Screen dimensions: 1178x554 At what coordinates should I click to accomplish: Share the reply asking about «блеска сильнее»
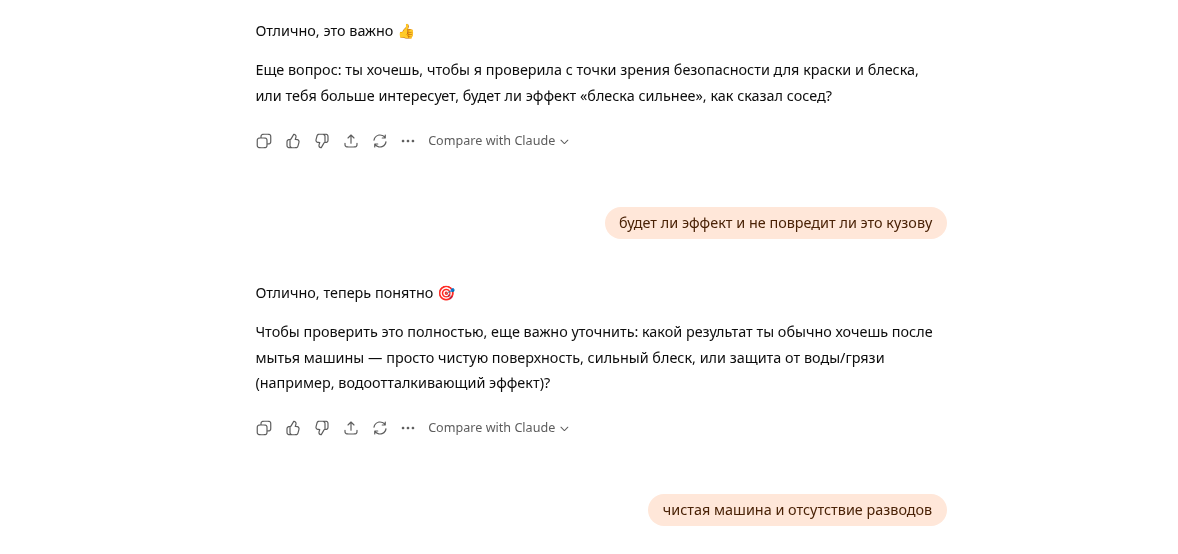tap(351, 141)
